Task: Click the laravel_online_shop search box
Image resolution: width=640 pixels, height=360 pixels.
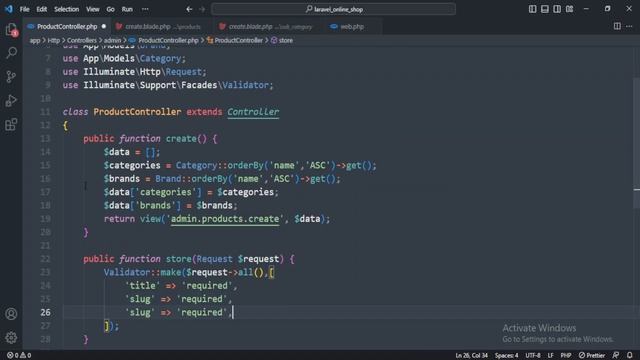Action: [333, 9]
